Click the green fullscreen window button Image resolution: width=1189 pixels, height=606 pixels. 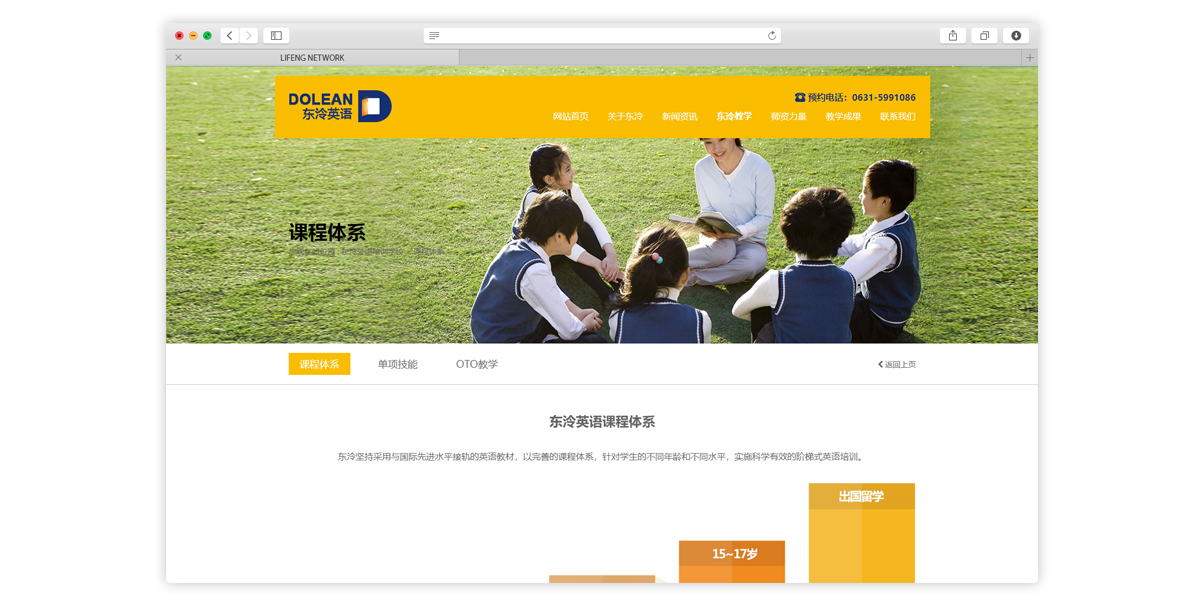pos(207,36)
